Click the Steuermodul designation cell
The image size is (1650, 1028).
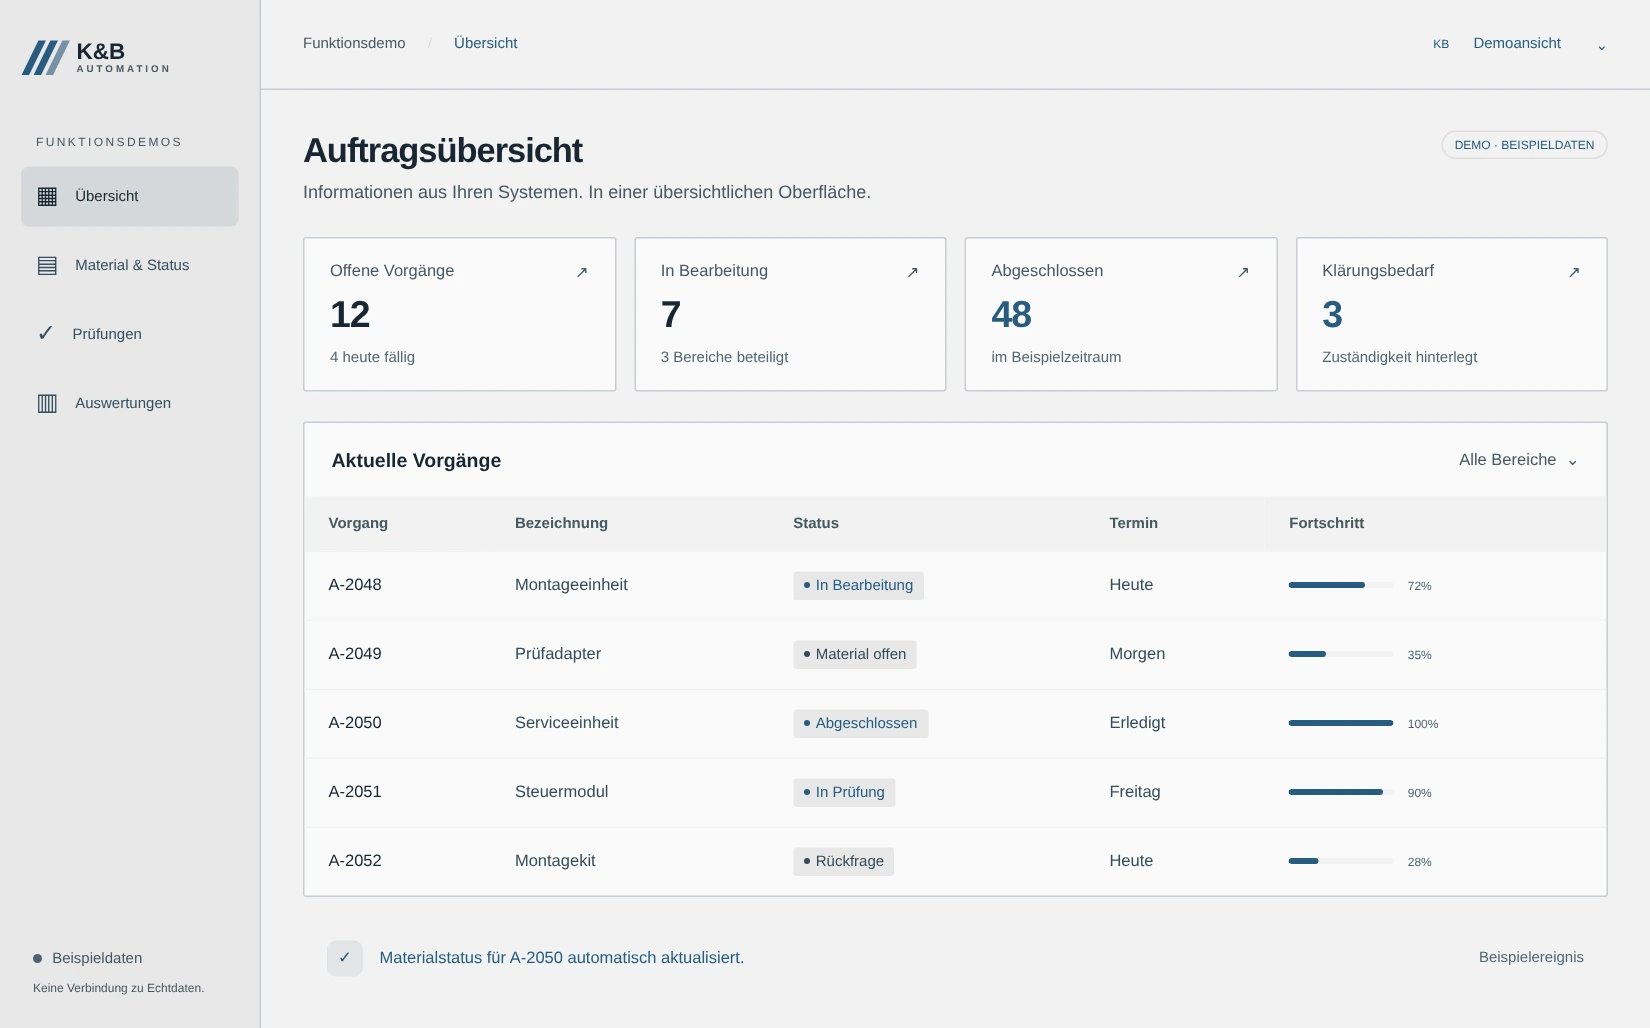click(x=561, y=792)
